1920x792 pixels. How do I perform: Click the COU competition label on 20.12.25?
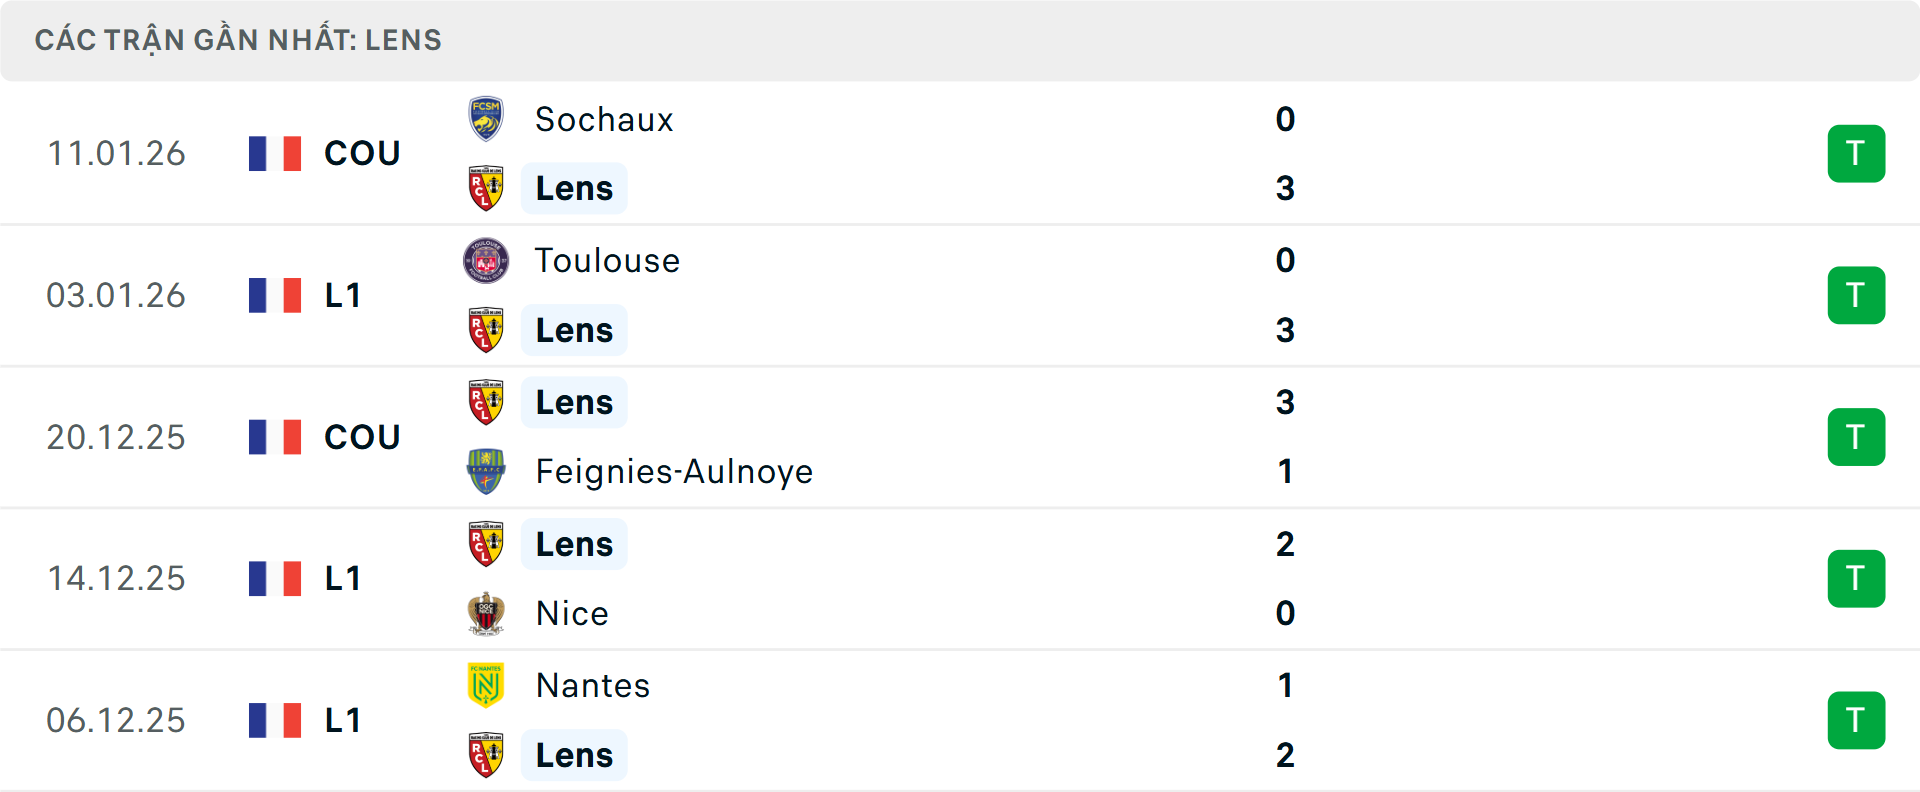coord(362,437)
